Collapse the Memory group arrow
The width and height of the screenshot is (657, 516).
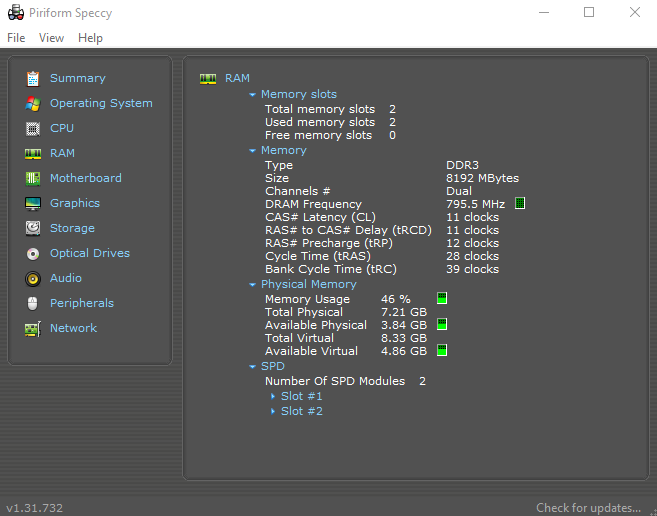pos(252,150)
